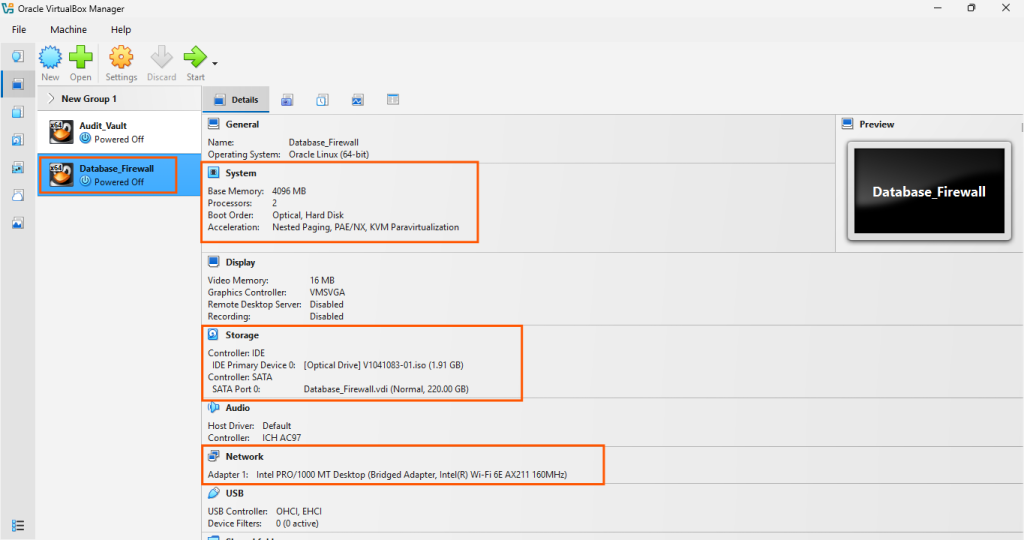This screenshot has height=540, width=1024.
Task: Open USB settings via section heading
Action: click(x=234, y=493)
